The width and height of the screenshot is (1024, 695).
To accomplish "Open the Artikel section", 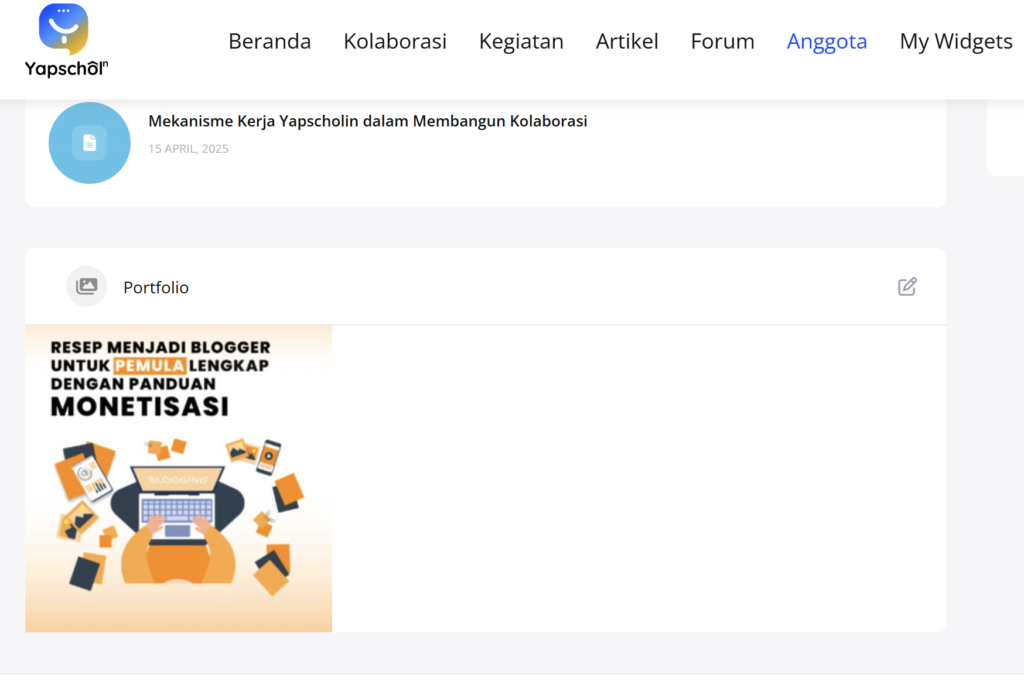I will pyautogui.click(x=627, y=41).
